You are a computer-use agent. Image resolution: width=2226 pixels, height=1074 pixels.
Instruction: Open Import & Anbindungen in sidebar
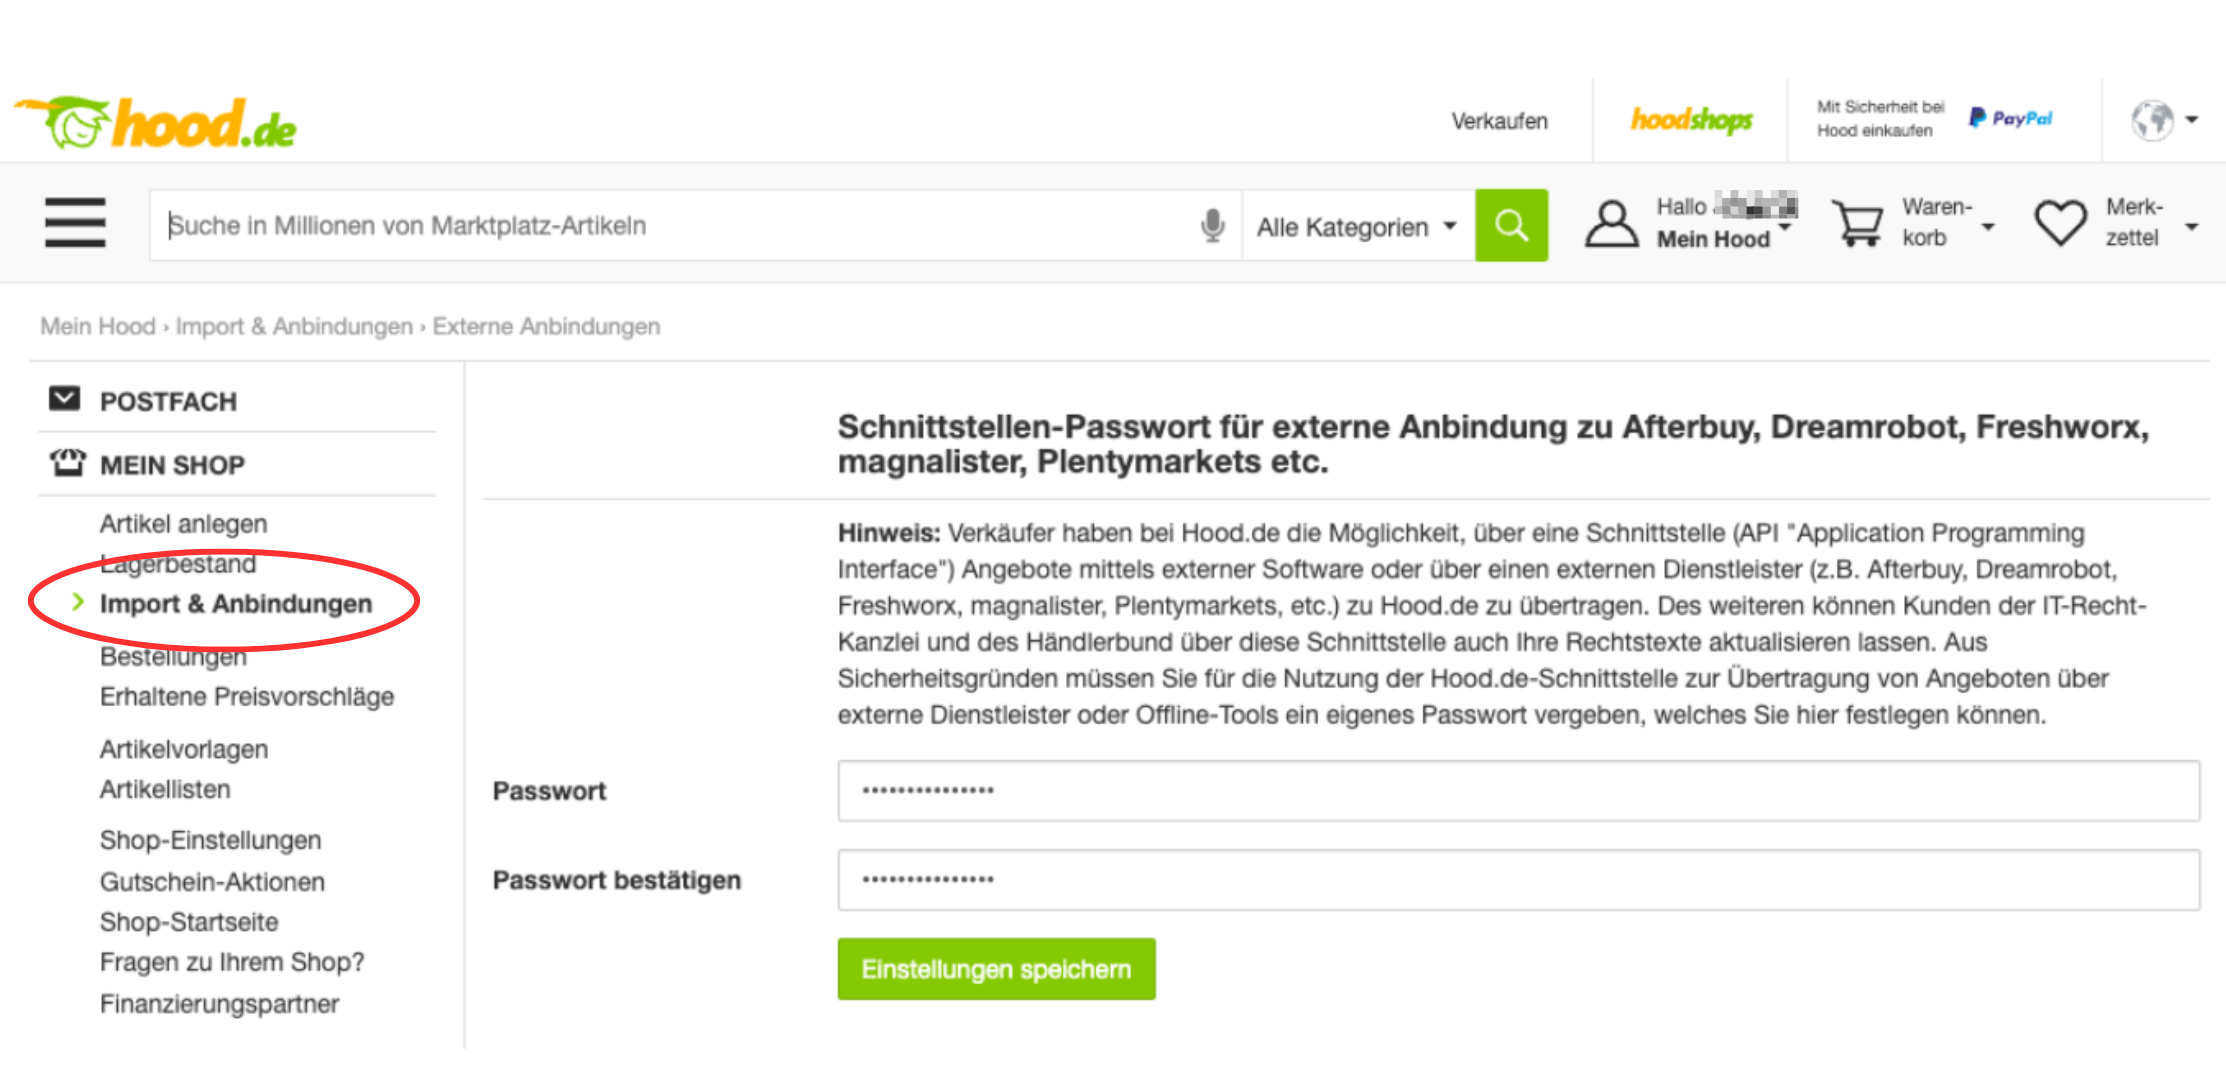tap(235, 604)
